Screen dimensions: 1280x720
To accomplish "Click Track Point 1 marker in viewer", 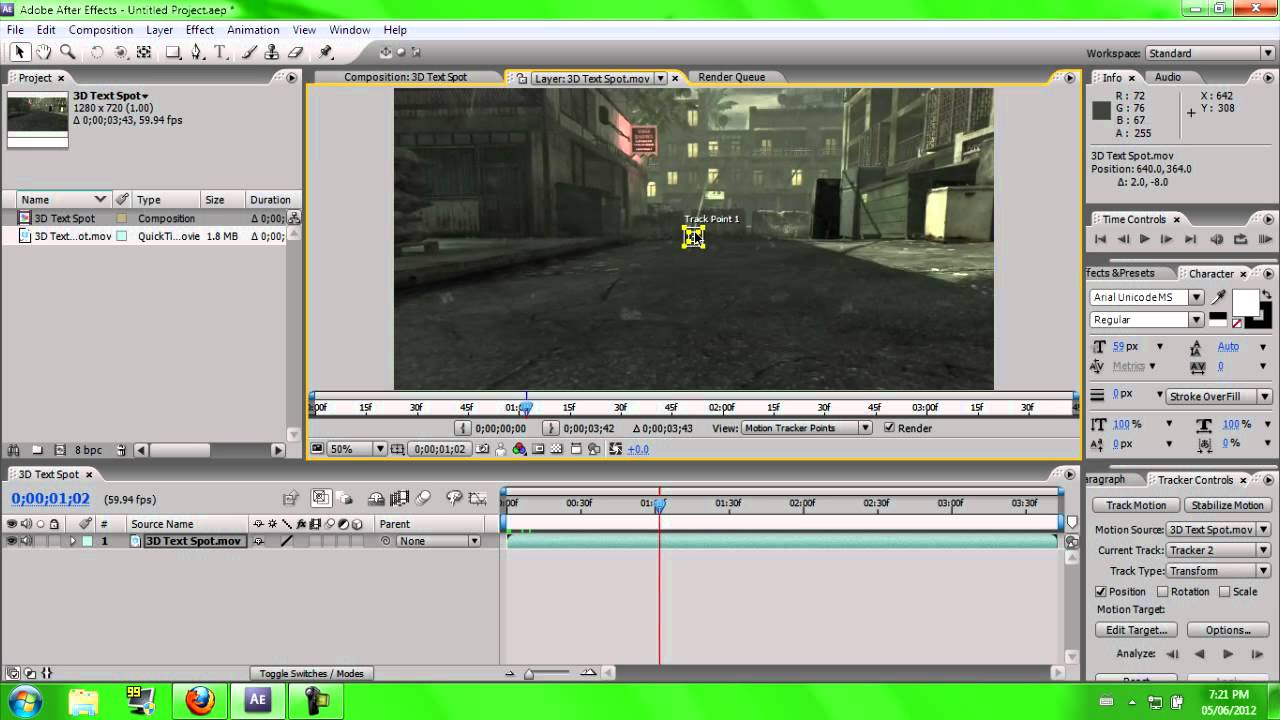I will pos(693,237).
